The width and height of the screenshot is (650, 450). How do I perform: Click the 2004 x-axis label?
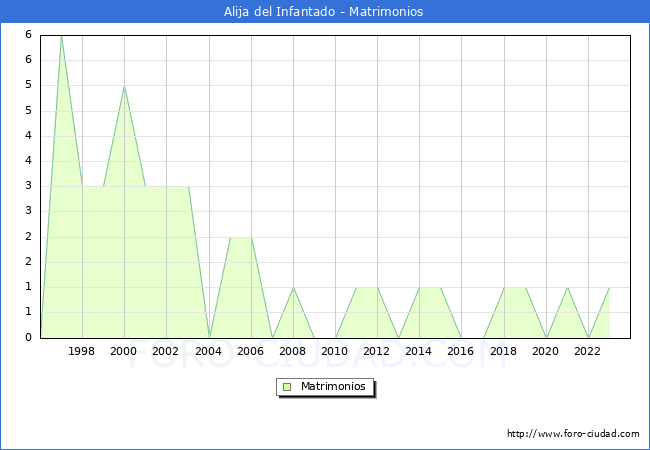[x=209, y=351]
